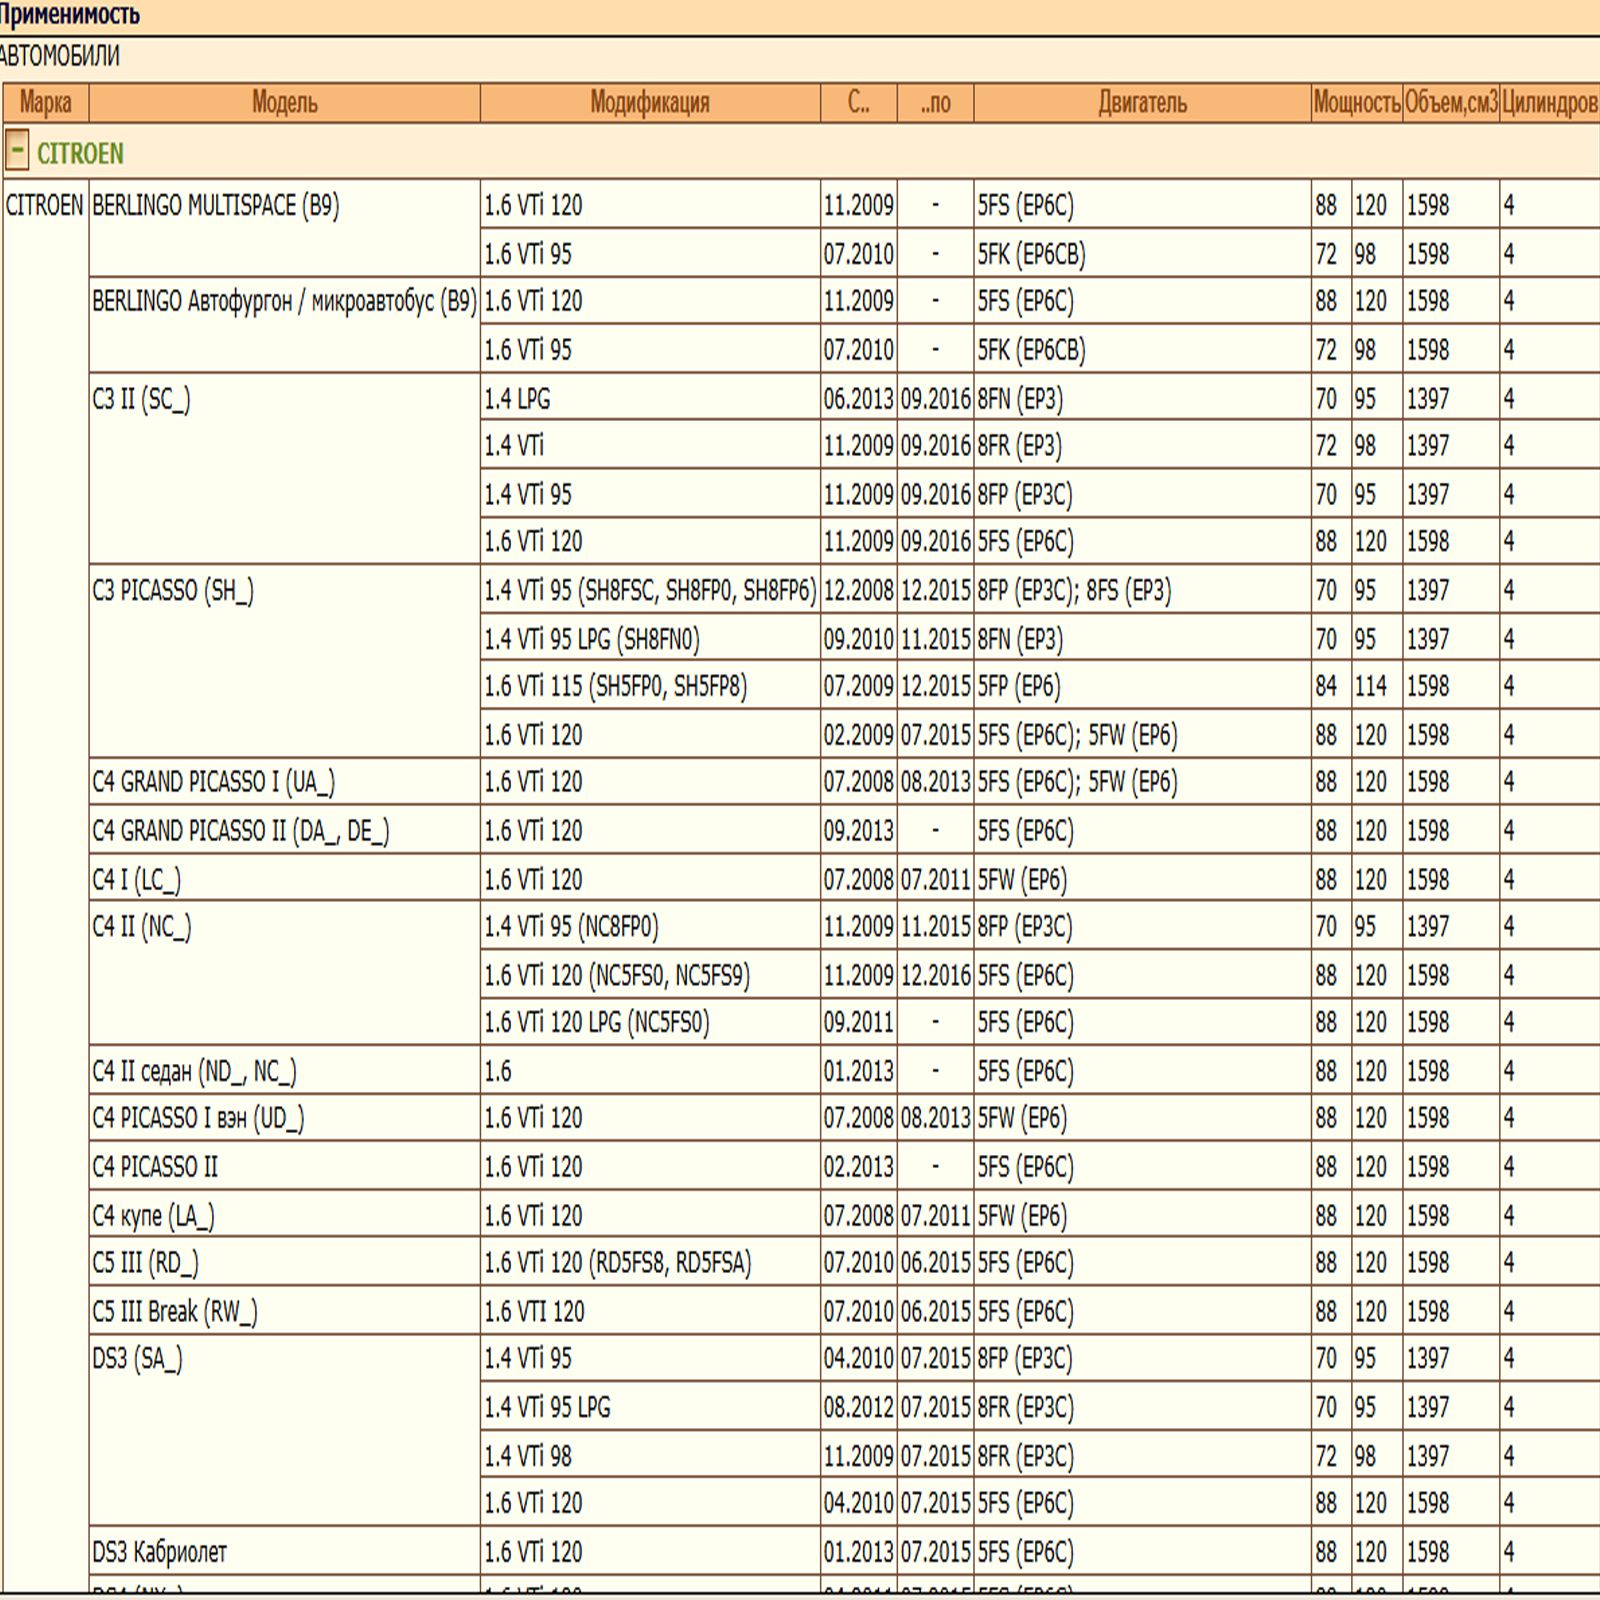The height and width of the screenshot is (1600, 1600).
Task: Collapse the CITROEN group with minus icon
Action: [17, 152]
